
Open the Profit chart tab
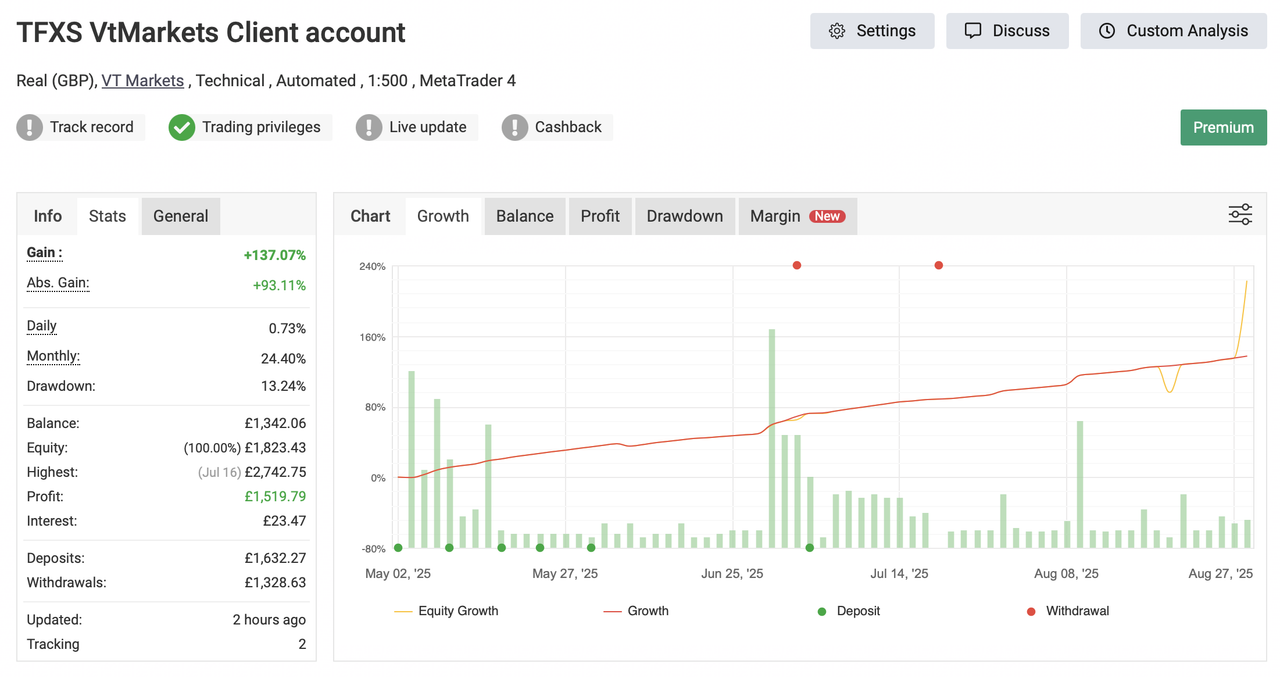[x=600, y=216]
